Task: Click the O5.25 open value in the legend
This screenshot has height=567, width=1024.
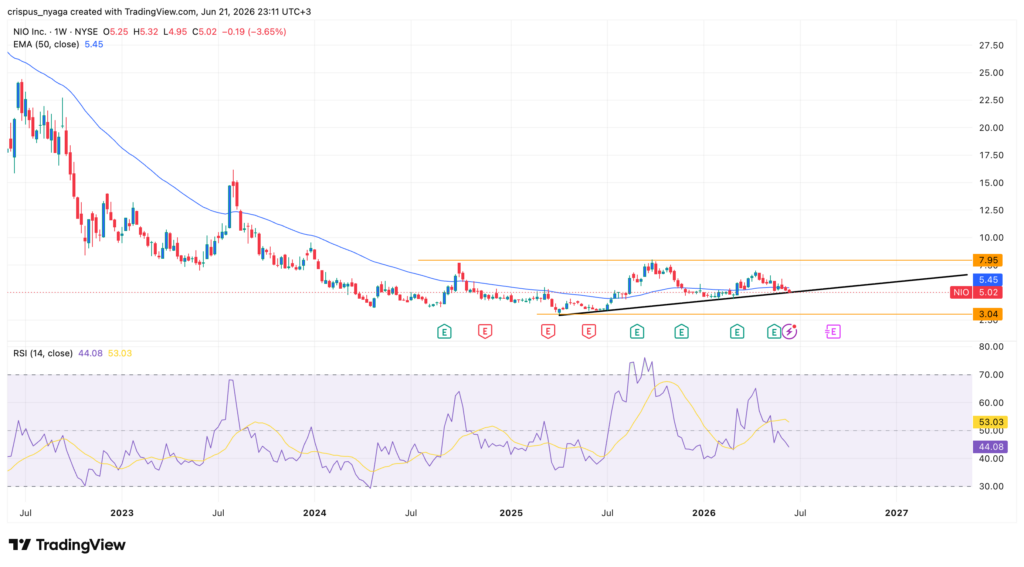Action: (x=115, y=31)
